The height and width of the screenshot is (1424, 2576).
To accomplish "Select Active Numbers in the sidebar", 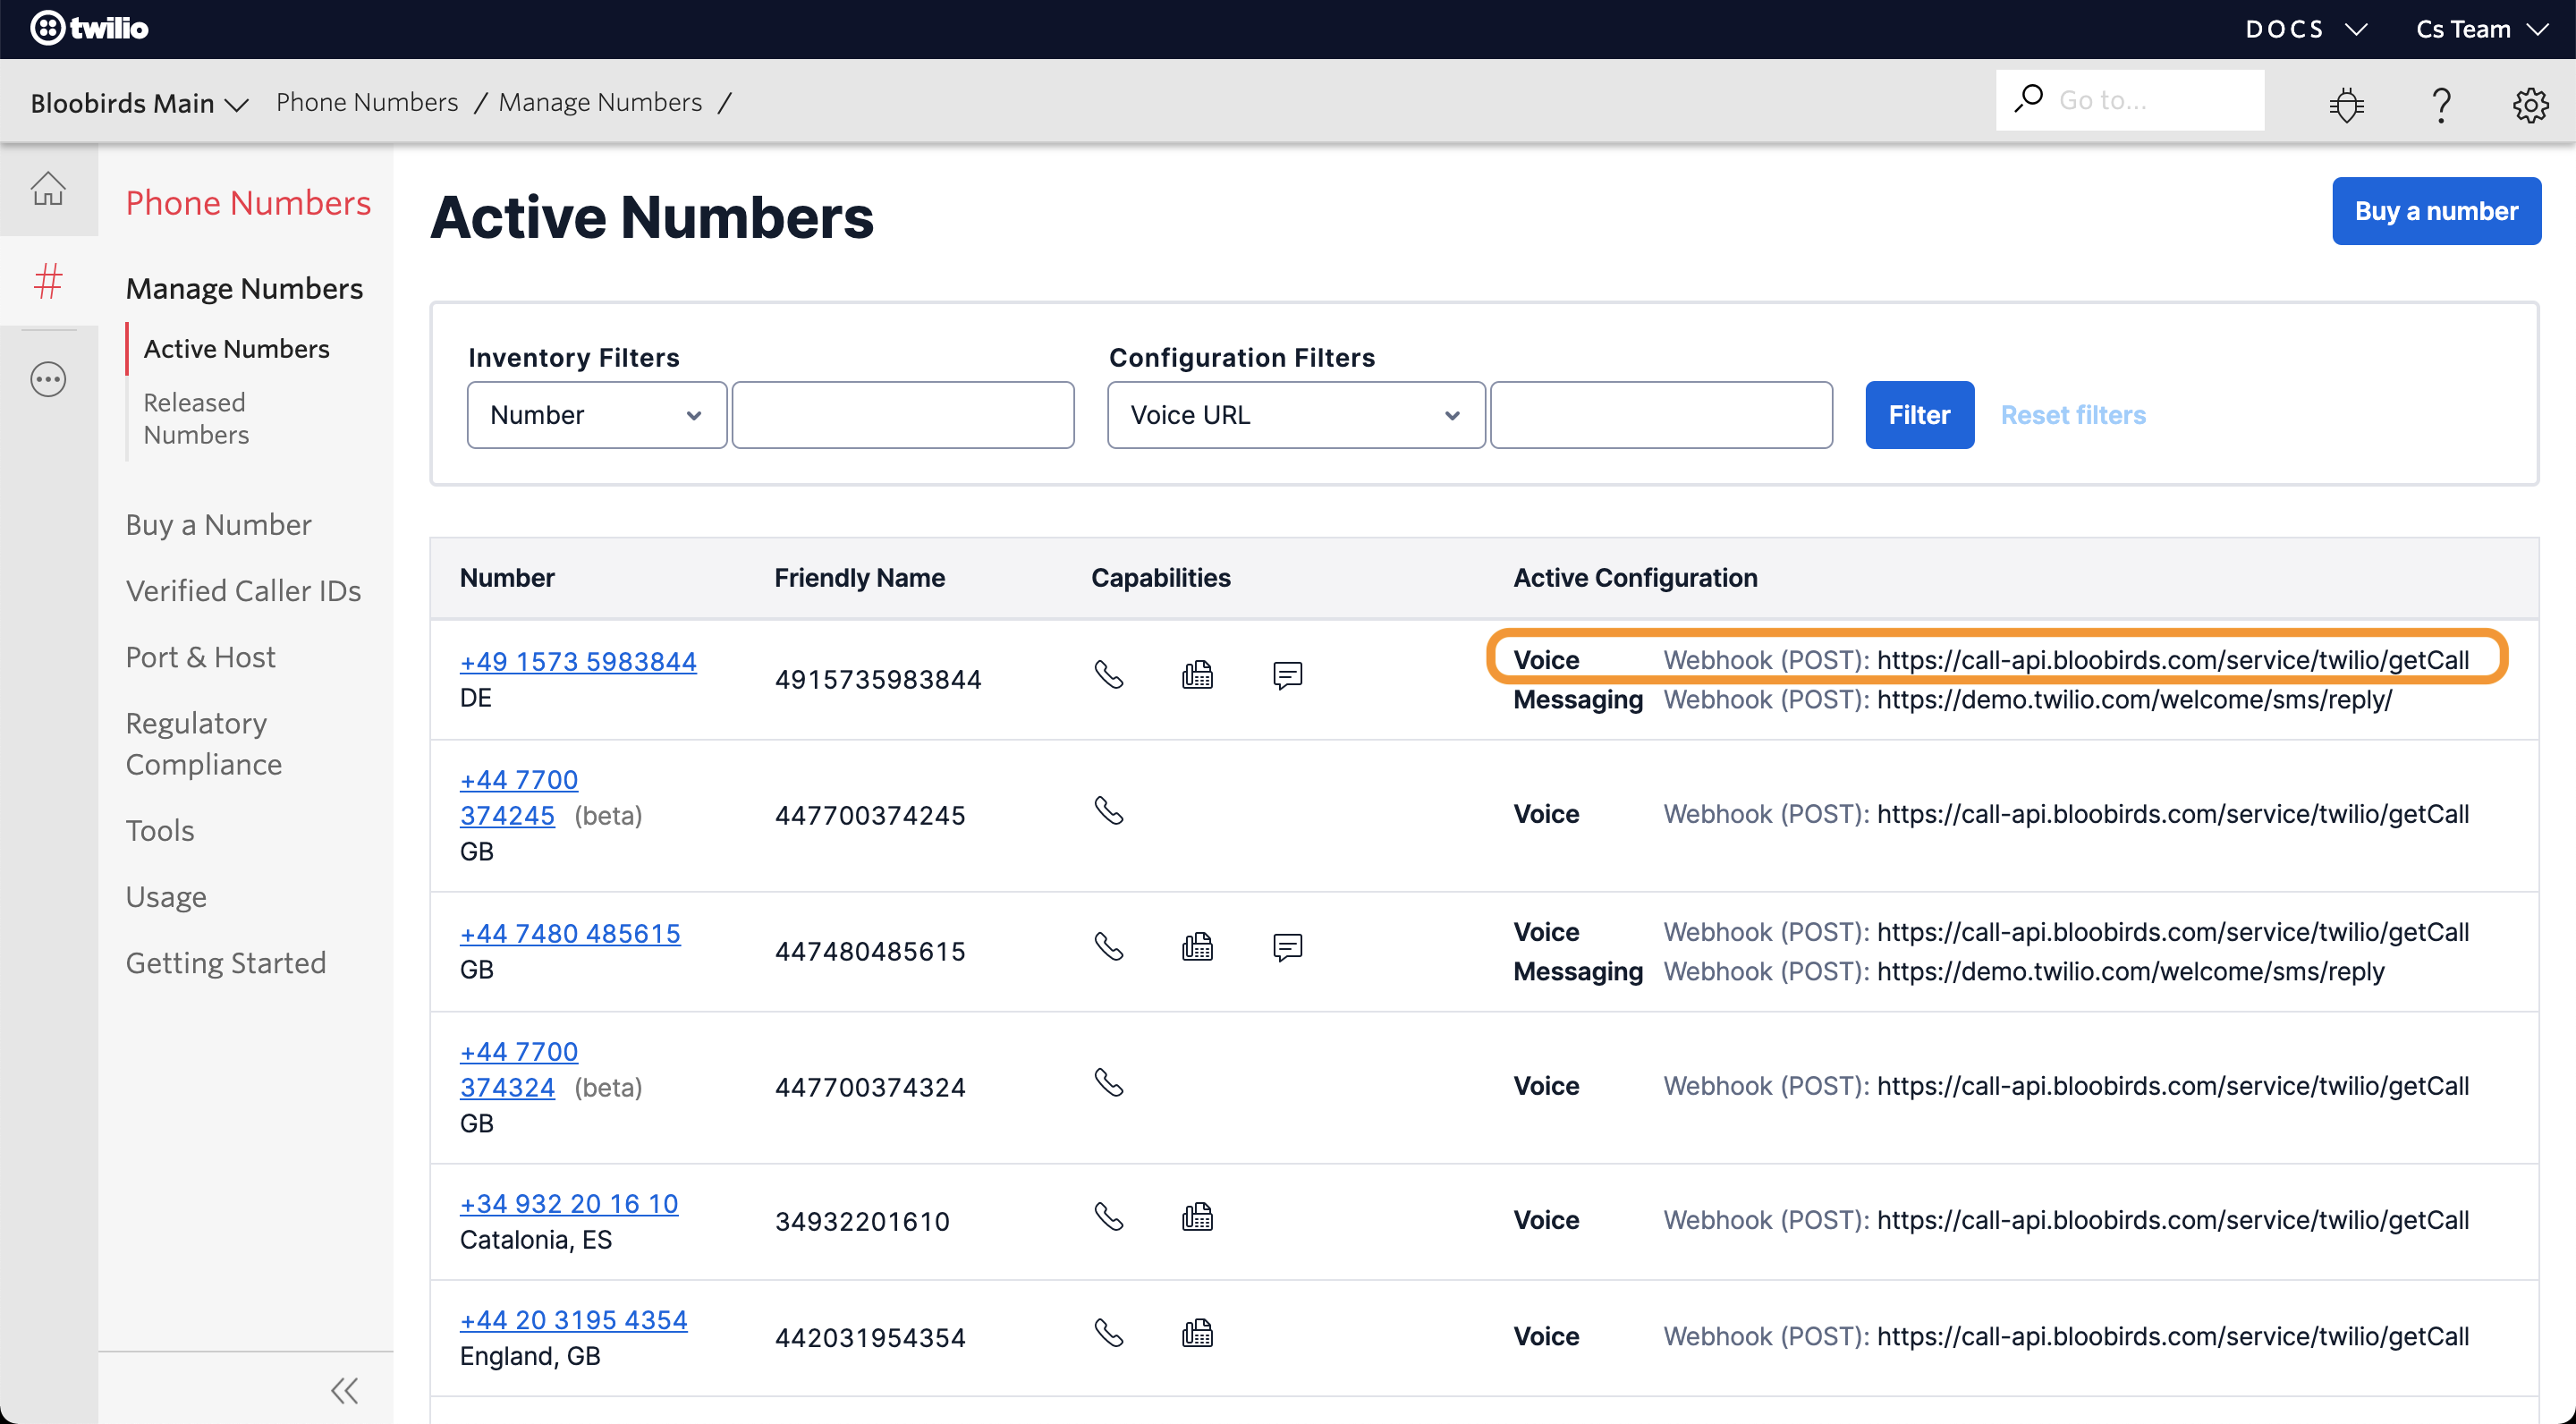I will coord(236,349).
